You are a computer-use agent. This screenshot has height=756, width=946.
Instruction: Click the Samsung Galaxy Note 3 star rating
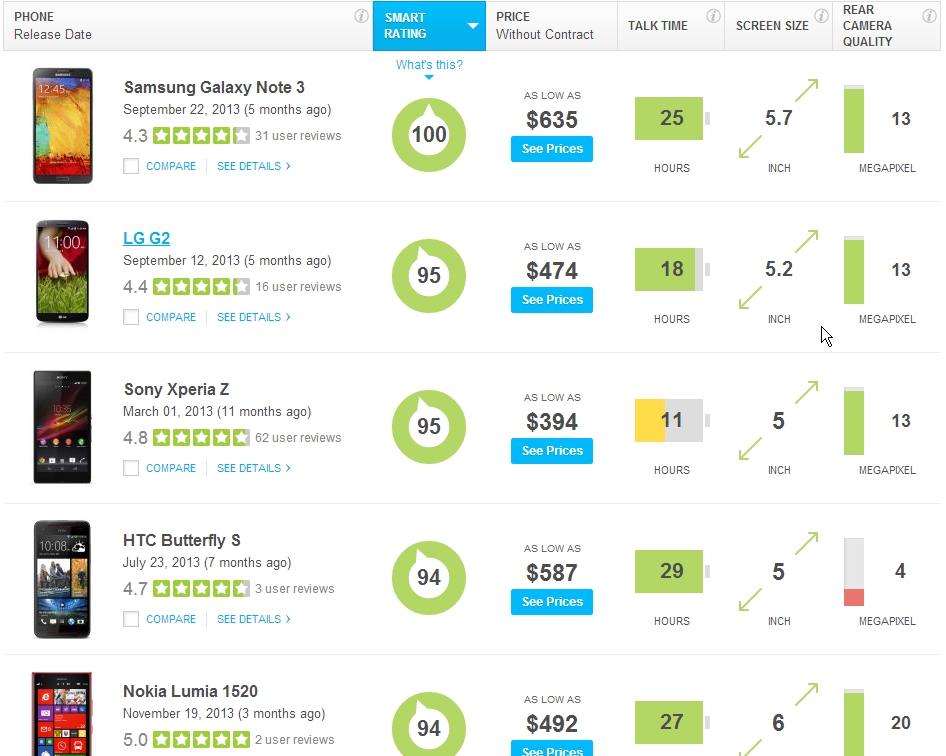[201, 136]
